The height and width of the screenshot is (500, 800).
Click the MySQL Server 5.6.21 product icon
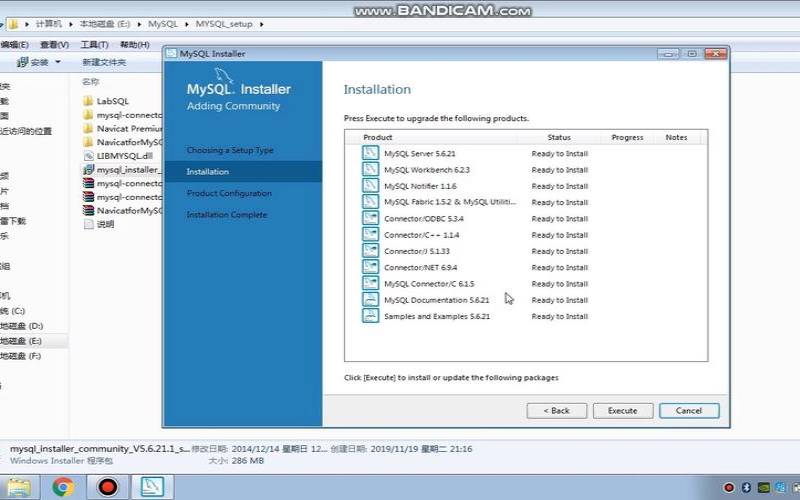click(x=370, y=153)
